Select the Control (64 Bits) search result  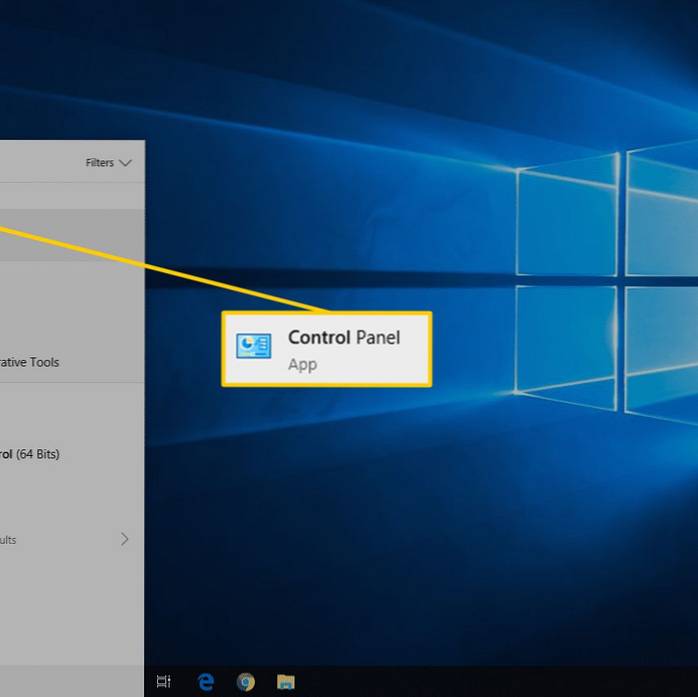tap(30, 454)
